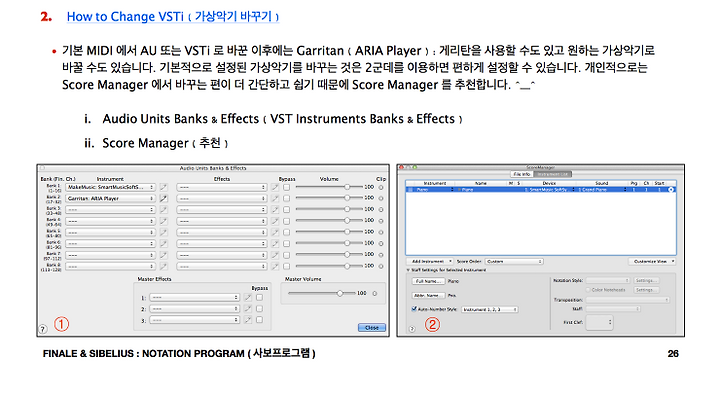Open Bank 1 MakeMusic SmartMusicSoftSynth instrument dropdown
Viewport: 720px width, 396px height.
coord(110,187)
